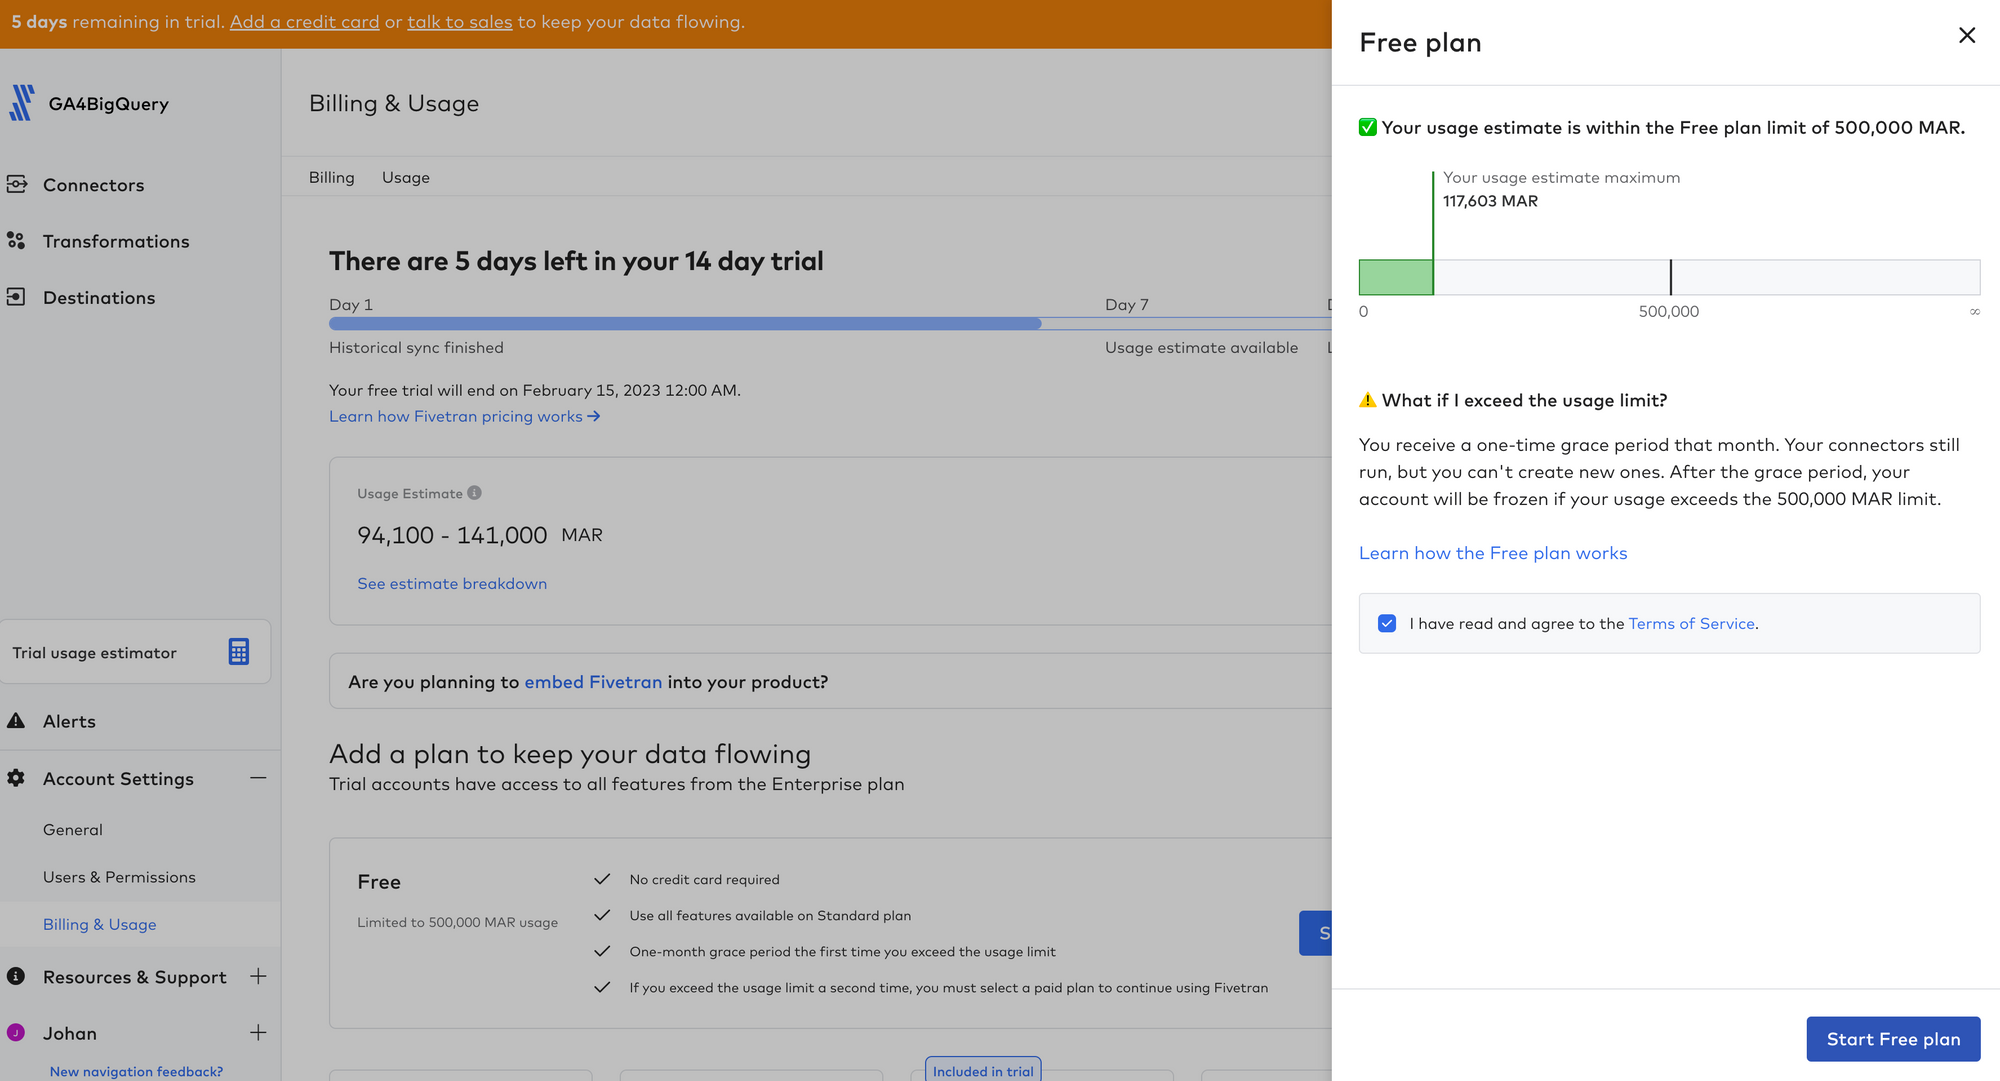Open Connectors via its sidebar icon
The image size is (2000, 1081).
[x=16, y=184]
